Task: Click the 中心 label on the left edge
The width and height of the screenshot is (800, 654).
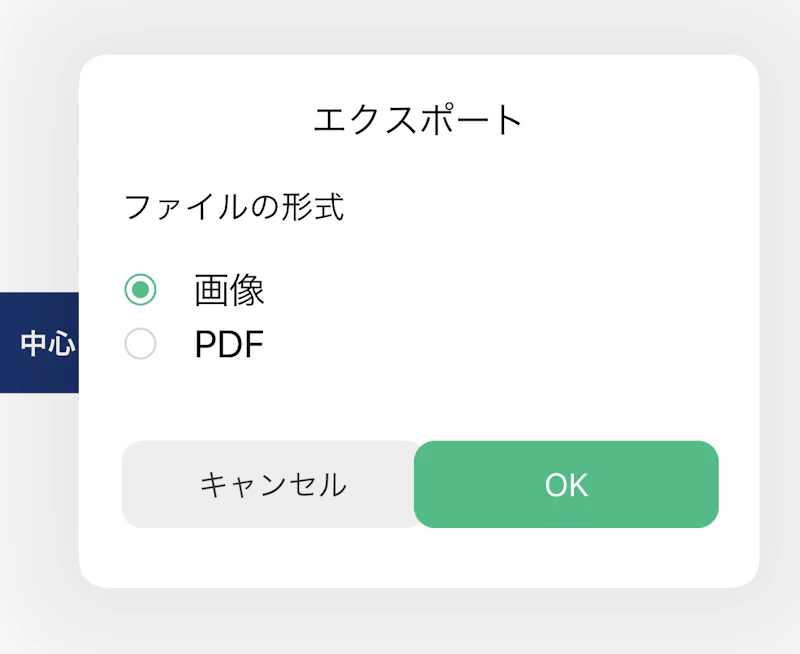Action: (x=42, y=344)
